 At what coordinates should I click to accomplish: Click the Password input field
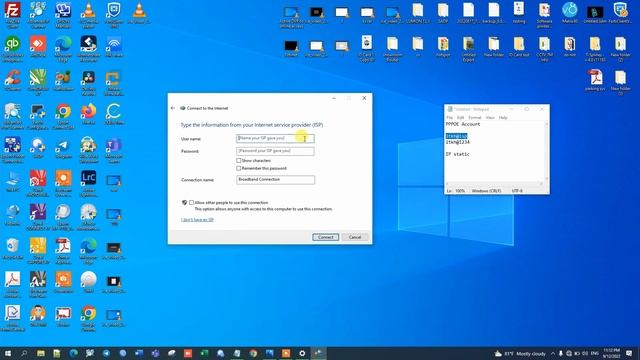[276, 151]
